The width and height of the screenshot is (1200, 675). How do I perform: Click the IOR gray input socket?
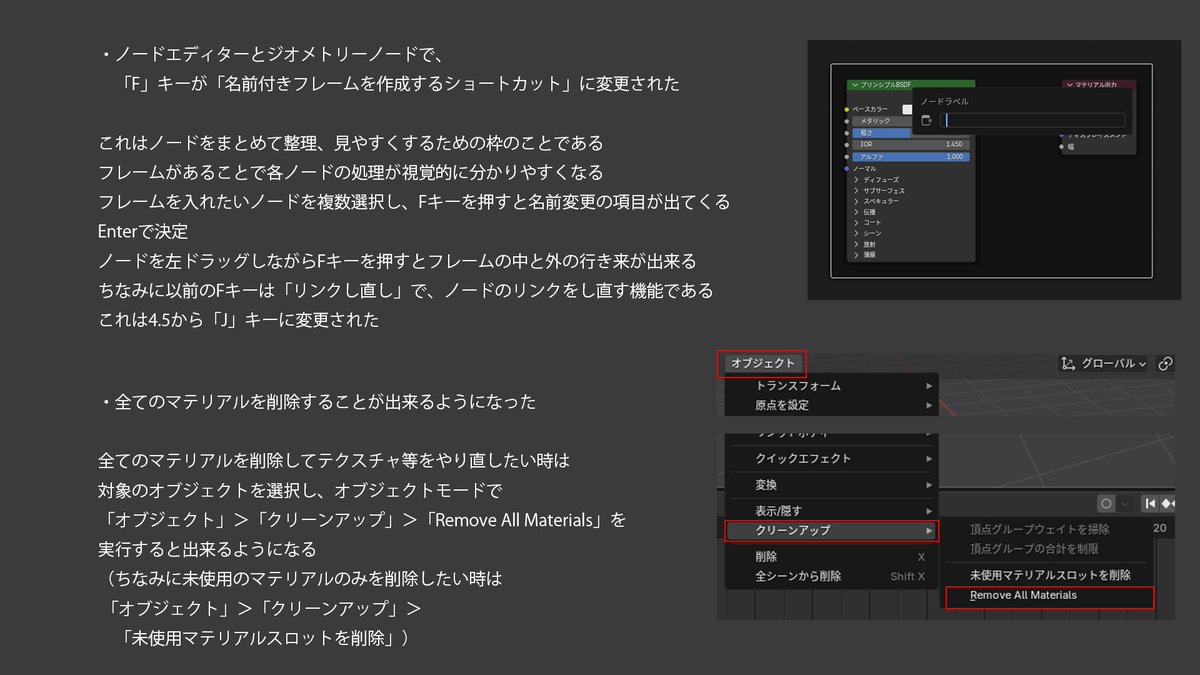coord(847,145)
